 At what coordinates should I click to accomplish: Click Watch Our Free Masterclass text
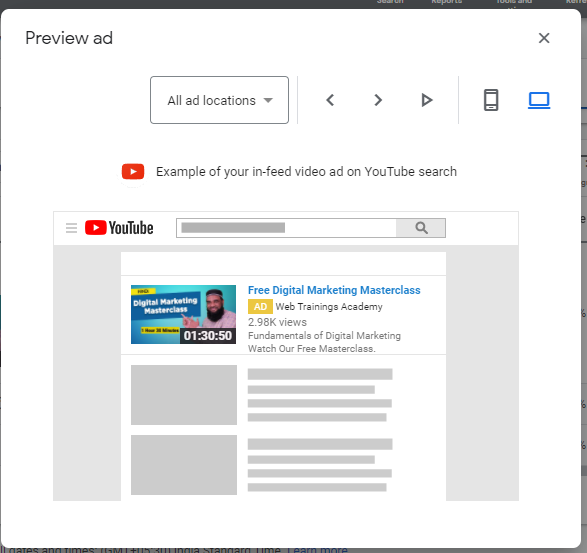[312, 349]
